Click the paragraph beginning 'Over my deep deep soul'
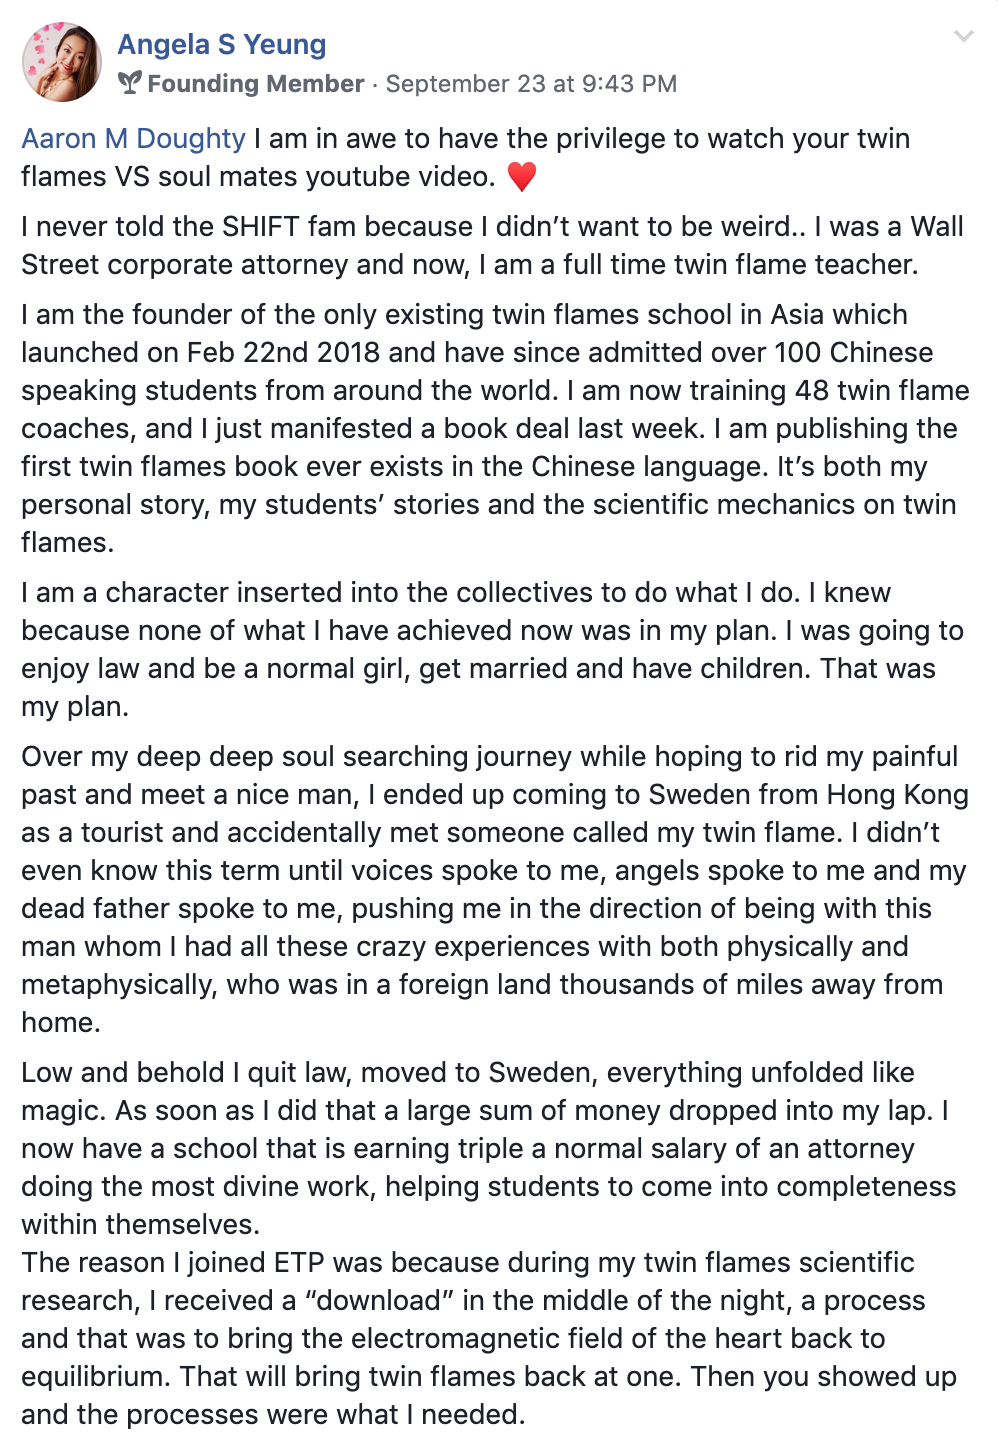The height and width of the screenshot is (1448, 998). click(495, 889)
